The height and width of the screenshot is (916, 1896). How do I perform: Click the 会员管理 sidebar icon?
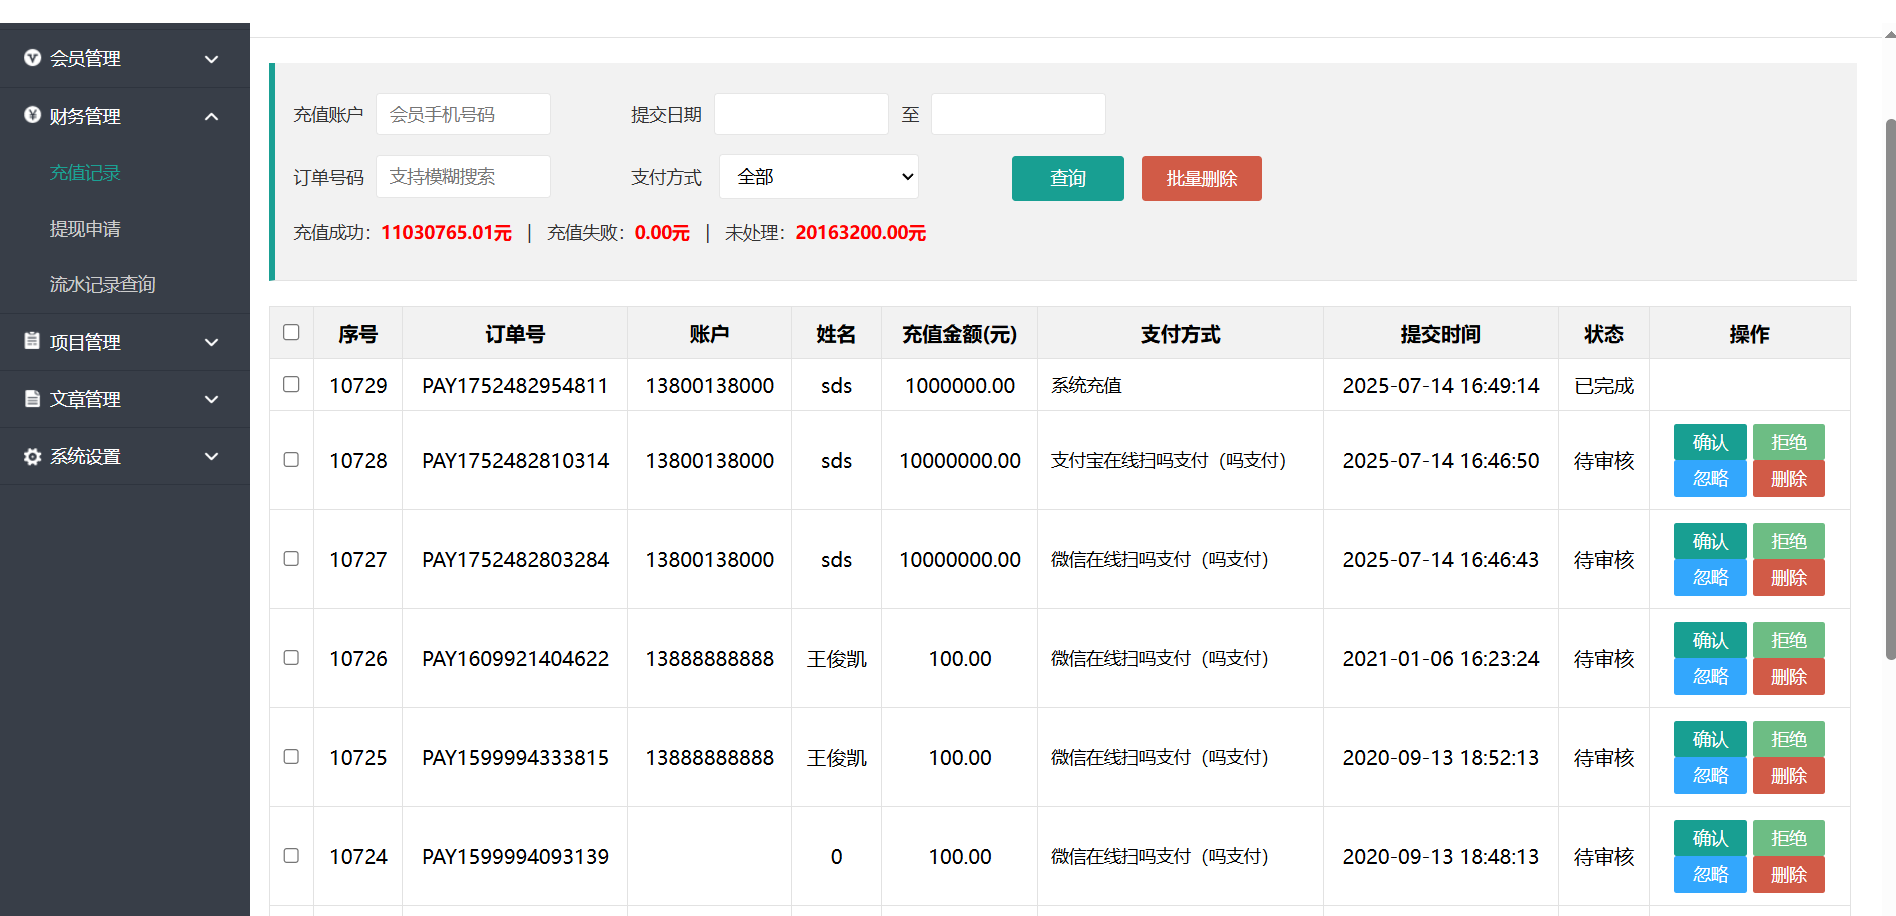tap(32, 58)
